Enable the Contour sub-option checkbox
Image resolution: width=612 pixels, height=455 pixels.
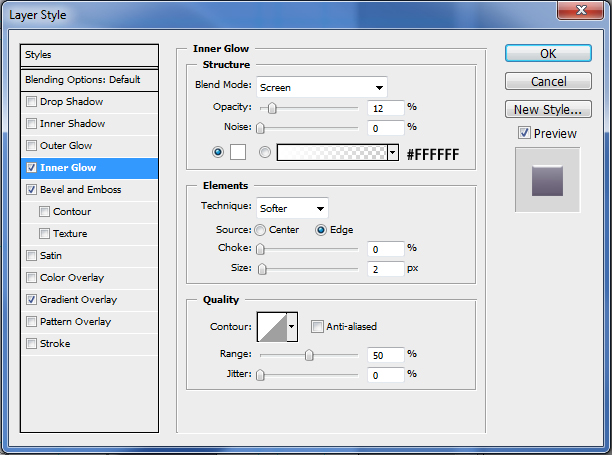(44, 212)
